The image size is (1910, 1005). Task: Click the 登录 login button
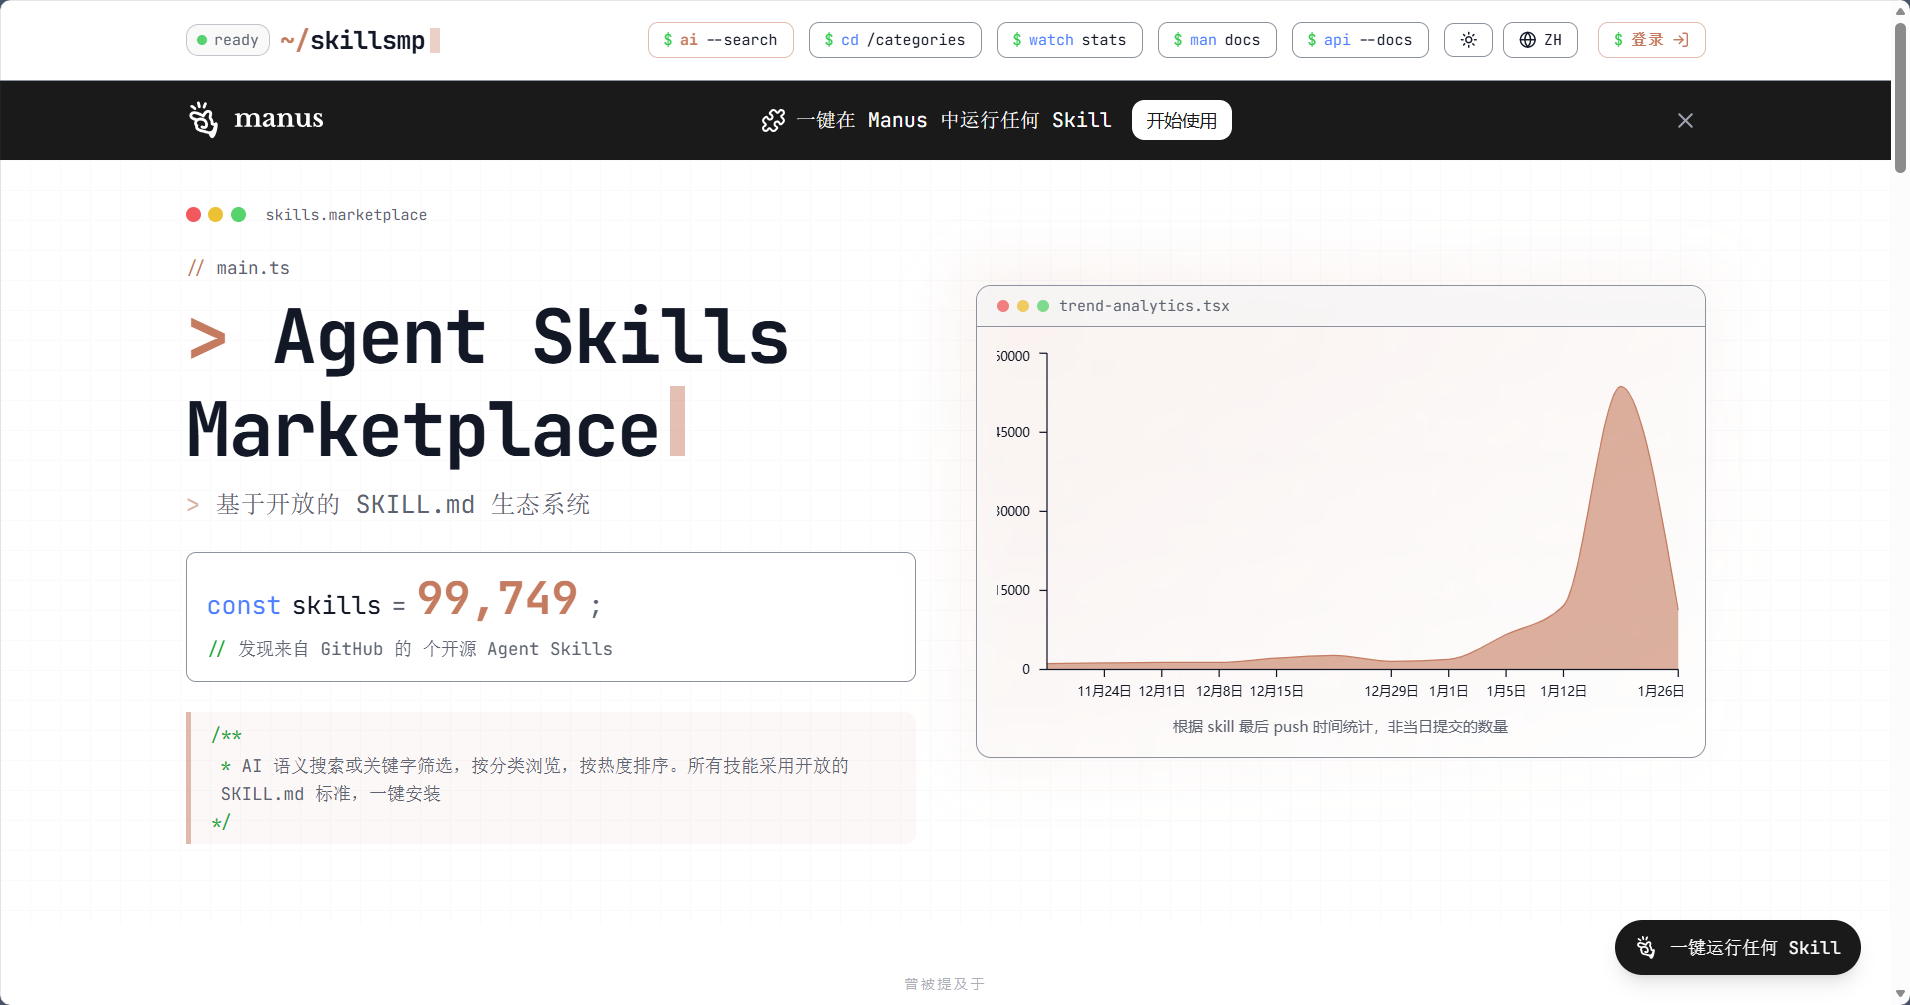click(1651, 40)
